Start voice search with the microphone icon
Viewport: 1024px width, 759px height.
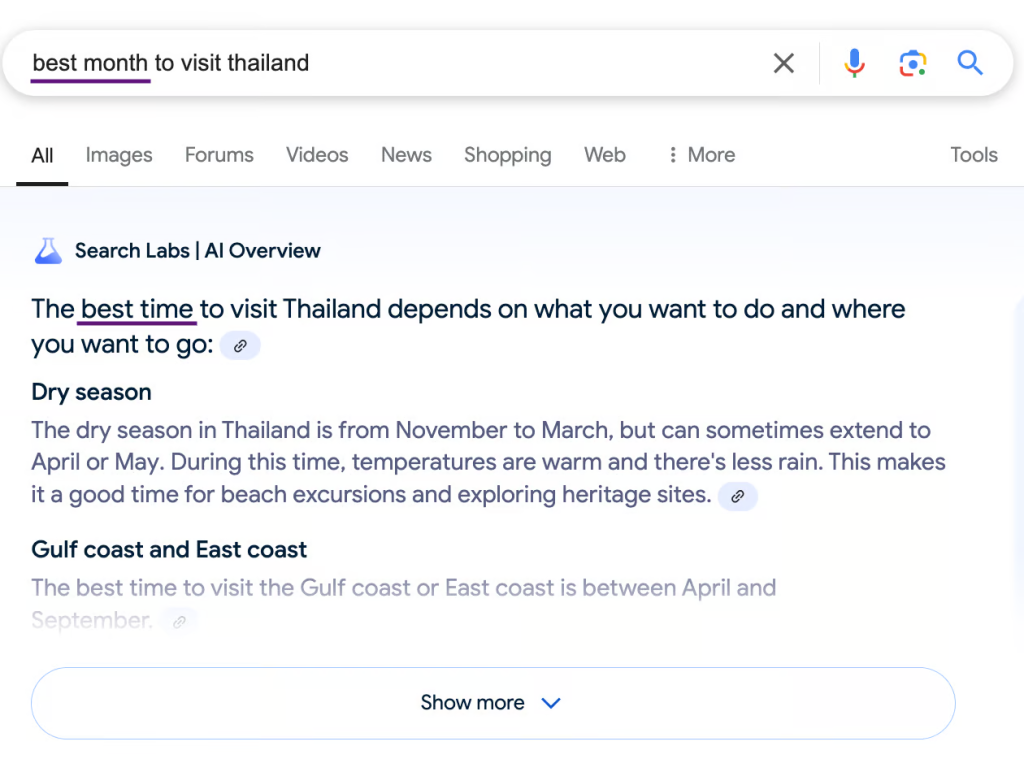854,64
